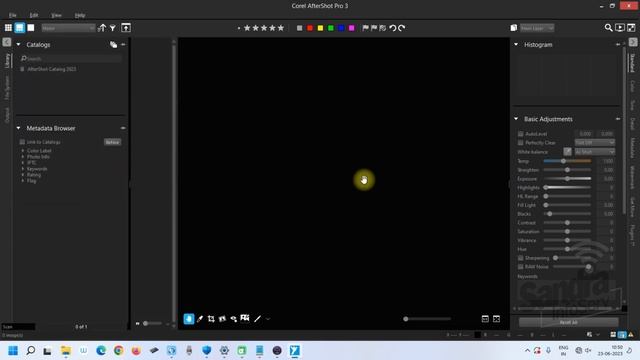Collapse the Catalogs panel triangle
The image size is (640, 360).
click(18, 44)
